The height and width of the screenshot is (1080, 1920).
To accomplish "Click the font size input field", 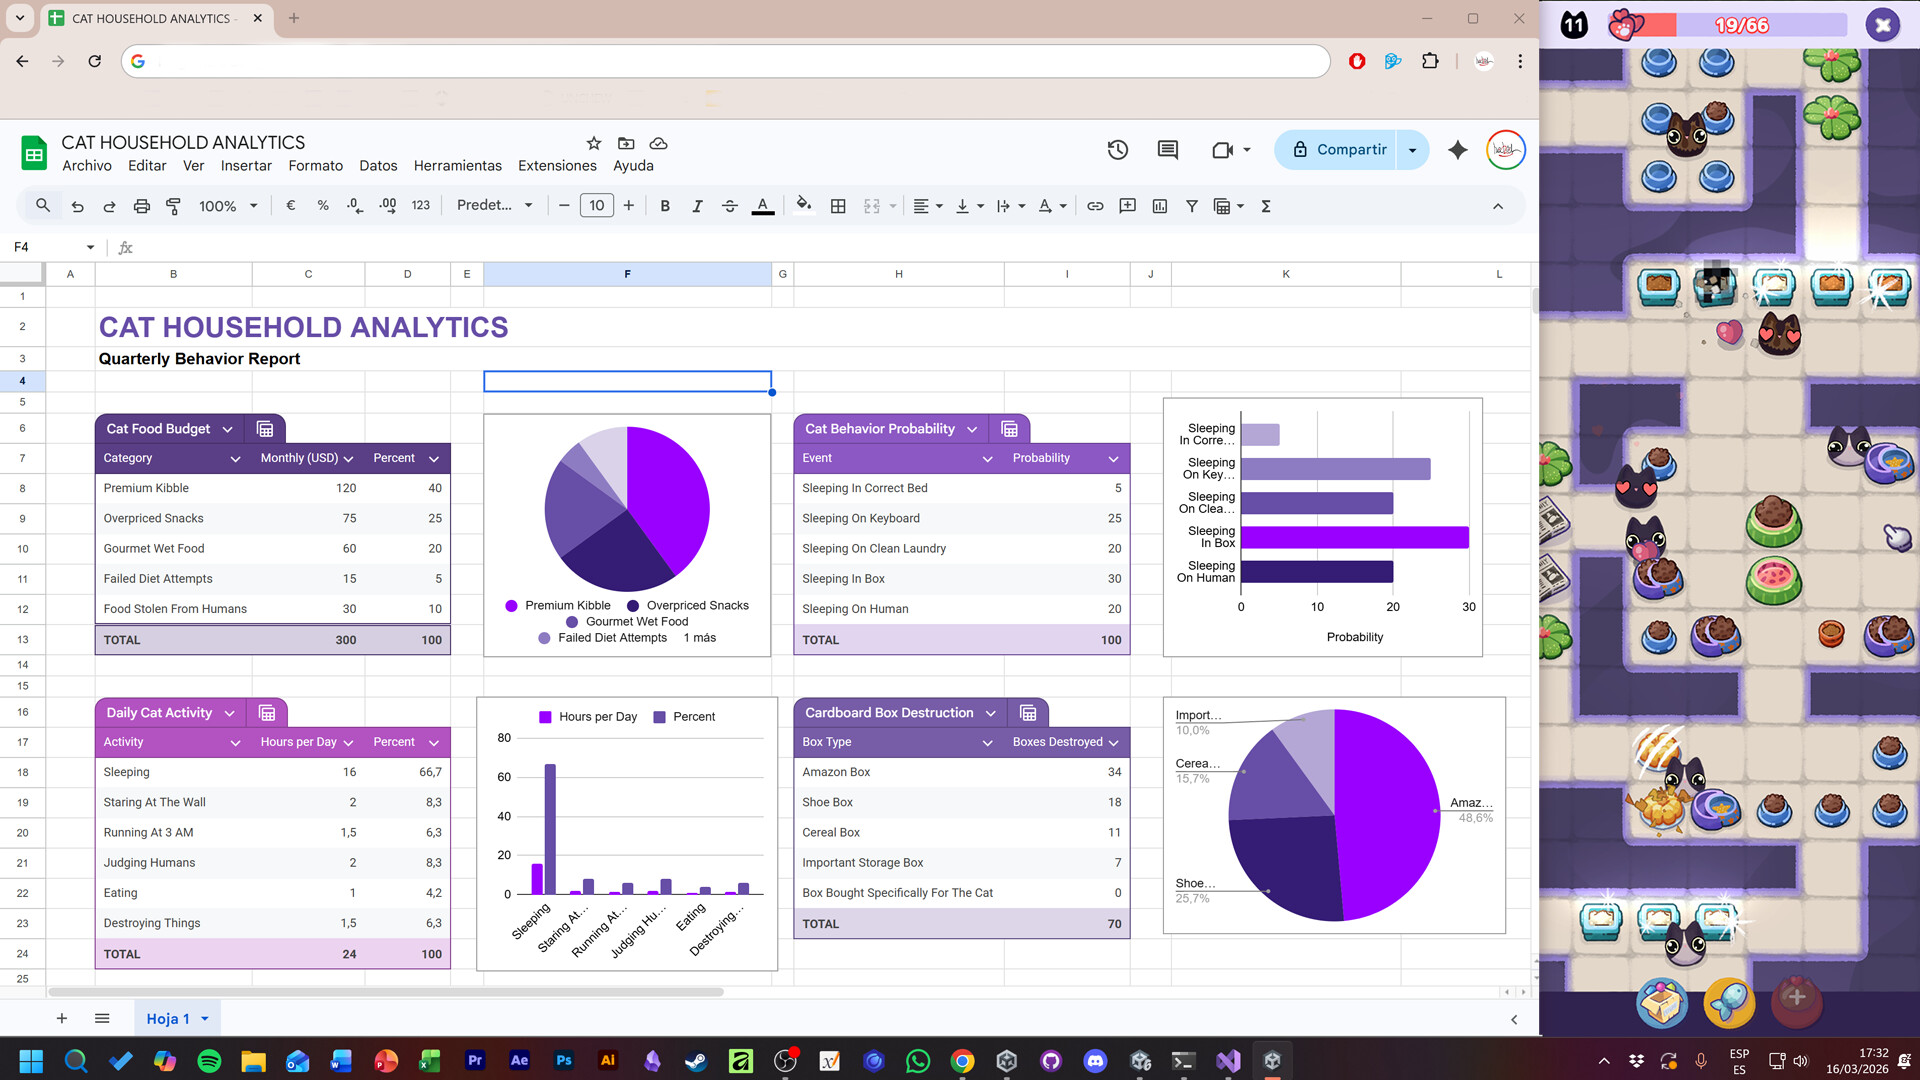I will coord(596,206).
